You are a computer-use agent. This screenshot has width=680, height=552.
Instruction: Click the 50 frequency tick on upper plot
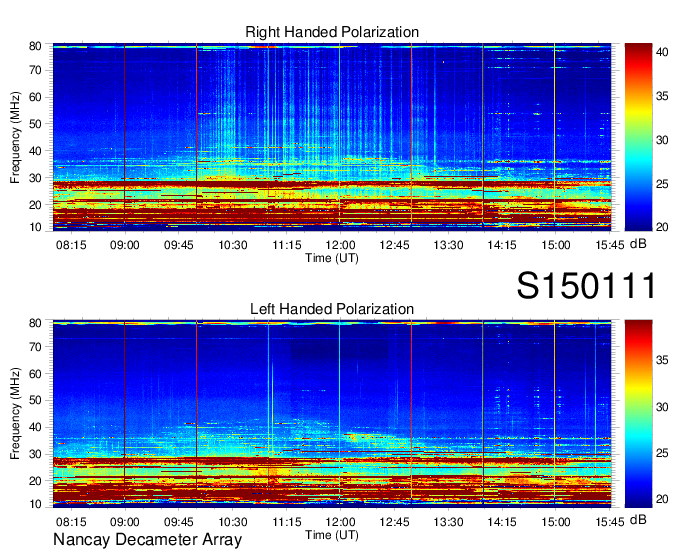point(35,124)
